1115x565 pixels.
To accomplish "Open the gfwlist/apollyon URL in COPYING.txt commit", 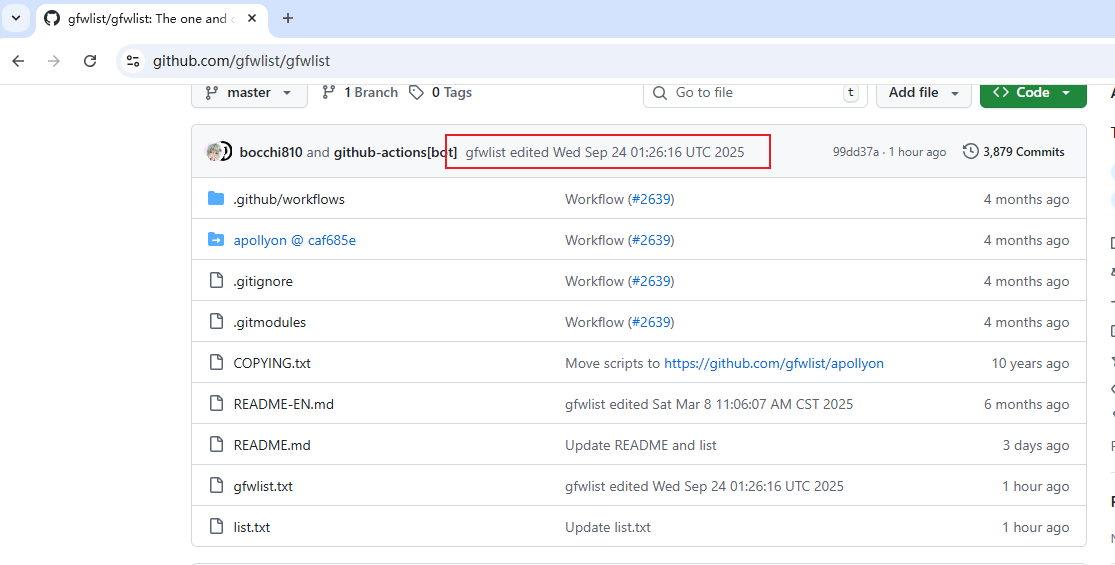I will [773, 363].
